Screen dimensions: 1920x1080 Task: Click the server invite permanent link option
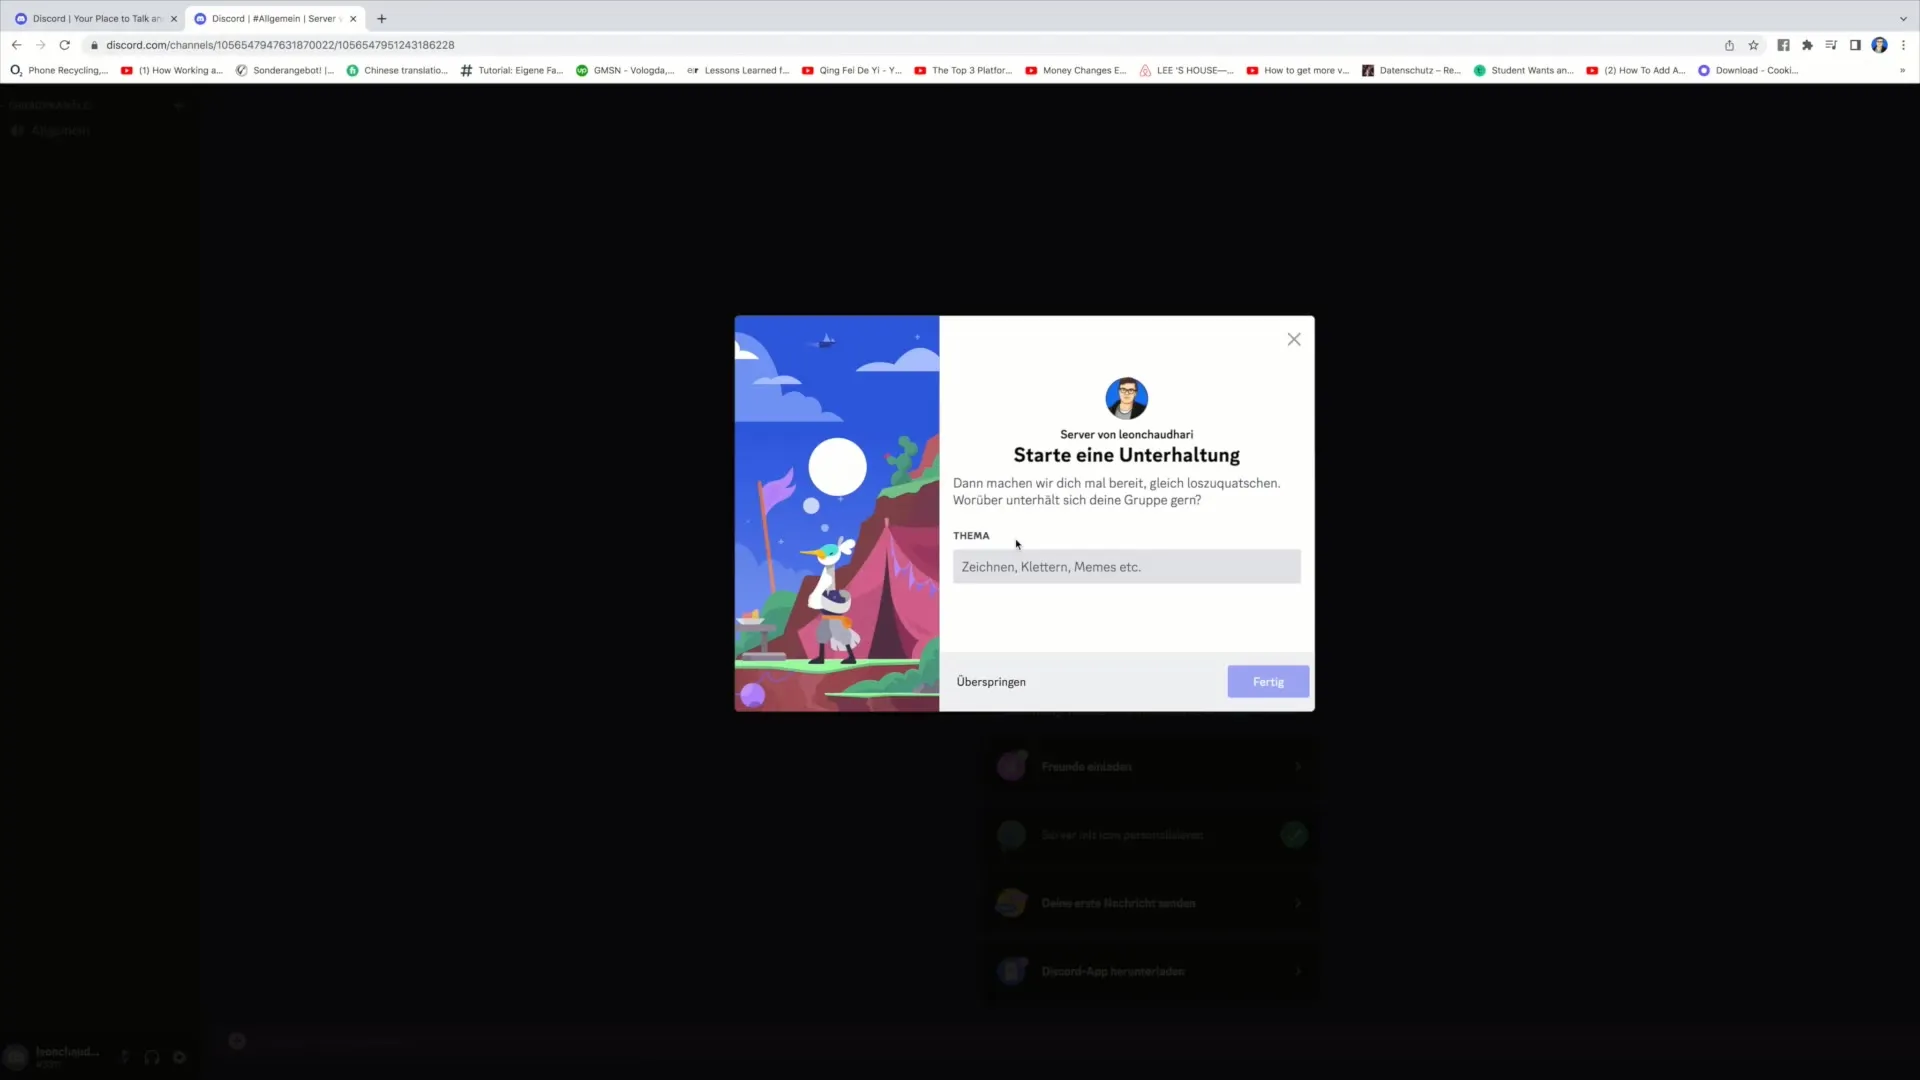(x=1087, y=766)
